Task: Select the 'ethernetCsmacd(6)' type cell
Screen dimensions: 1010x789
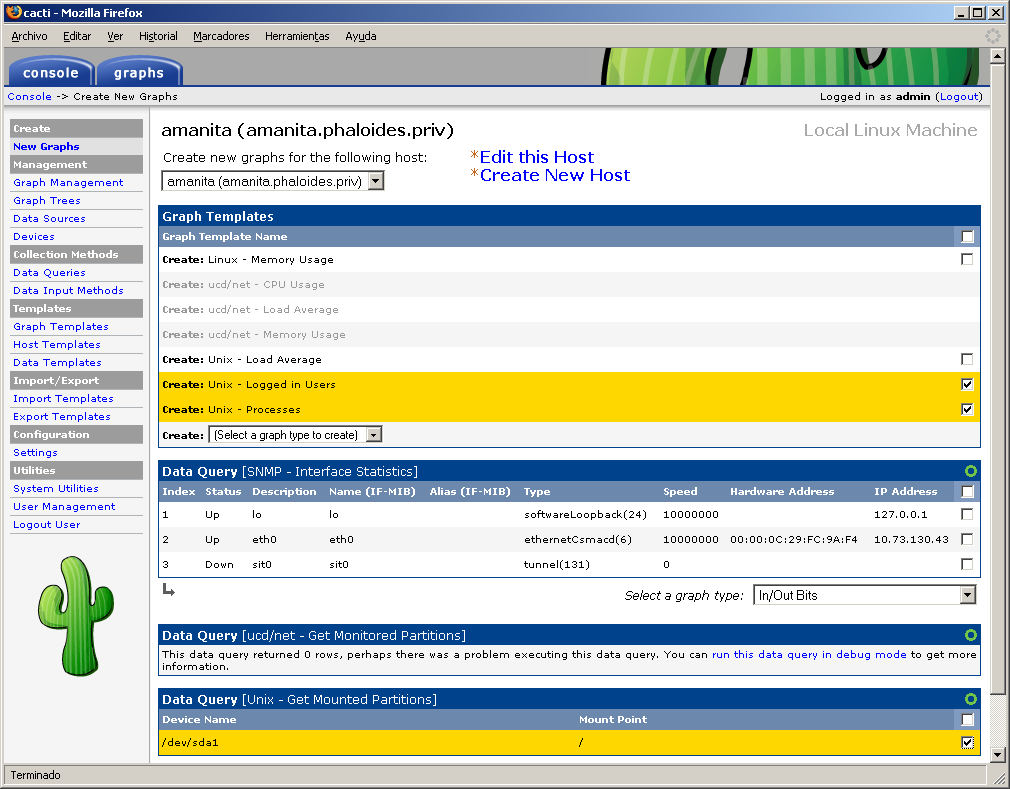Action: pyautogui.click(x=578, y=540)
